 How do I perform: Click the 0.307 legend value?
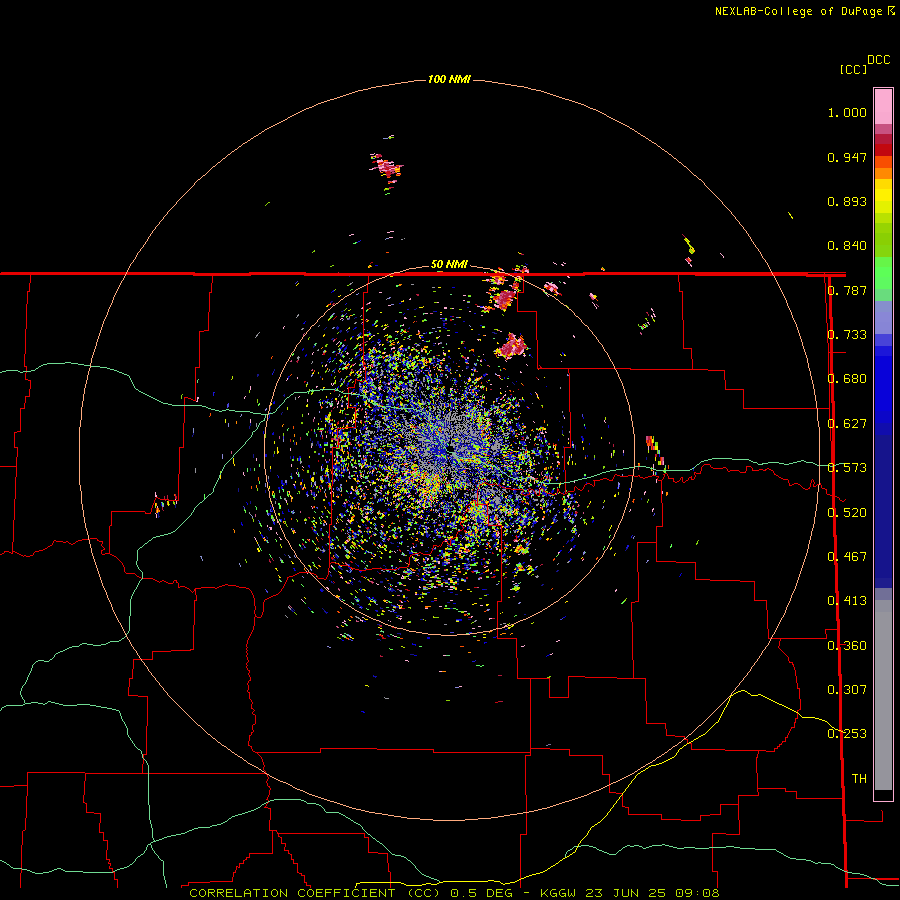(x=847, y=690)
